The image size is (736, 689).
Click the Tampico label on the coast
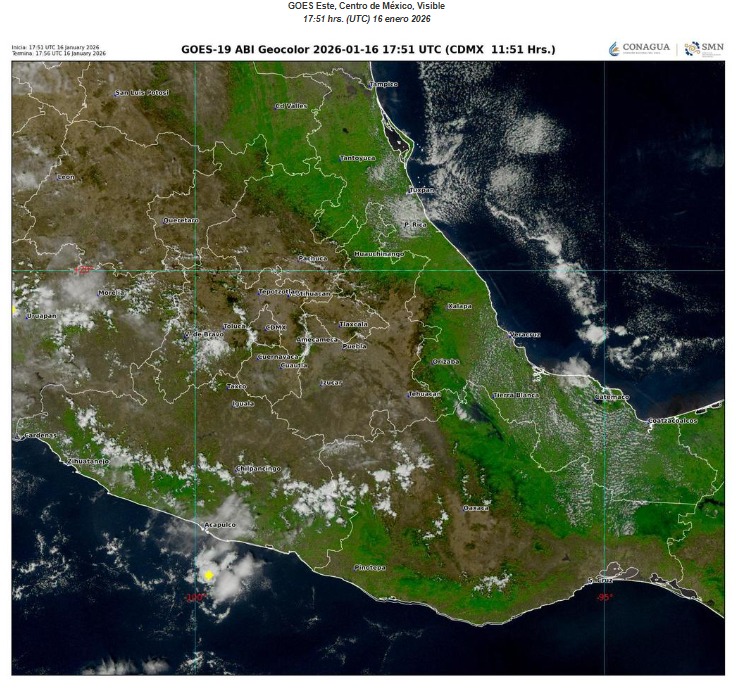coord(384,85)
